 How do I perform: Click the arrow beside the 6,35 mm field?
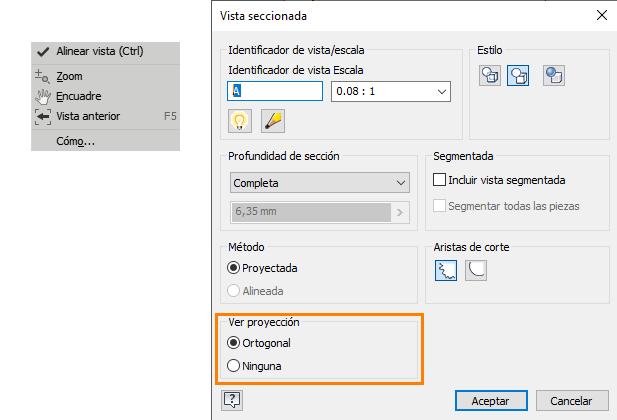pos(400,212)
